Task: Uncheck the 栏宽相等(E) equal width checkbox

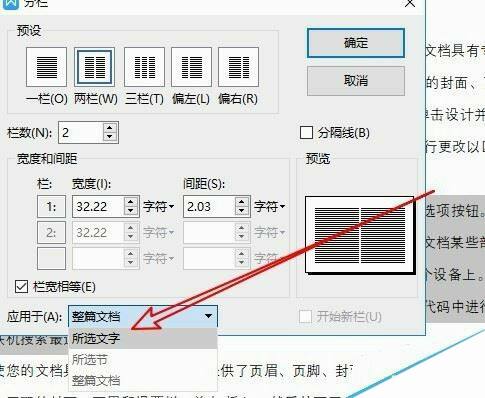Action: [x=22, y=287]
